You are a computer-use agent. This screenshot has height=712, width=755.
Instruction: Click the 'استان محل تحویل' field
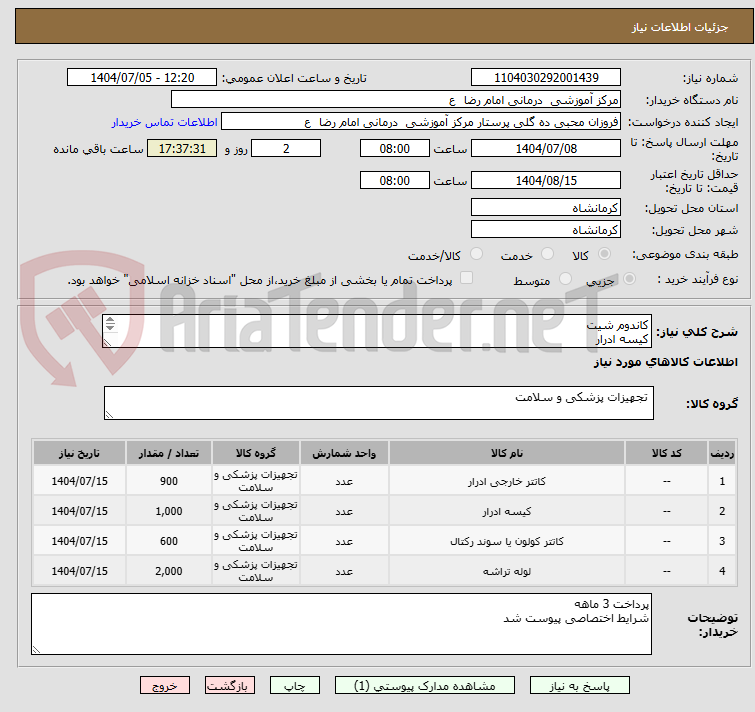546,208
